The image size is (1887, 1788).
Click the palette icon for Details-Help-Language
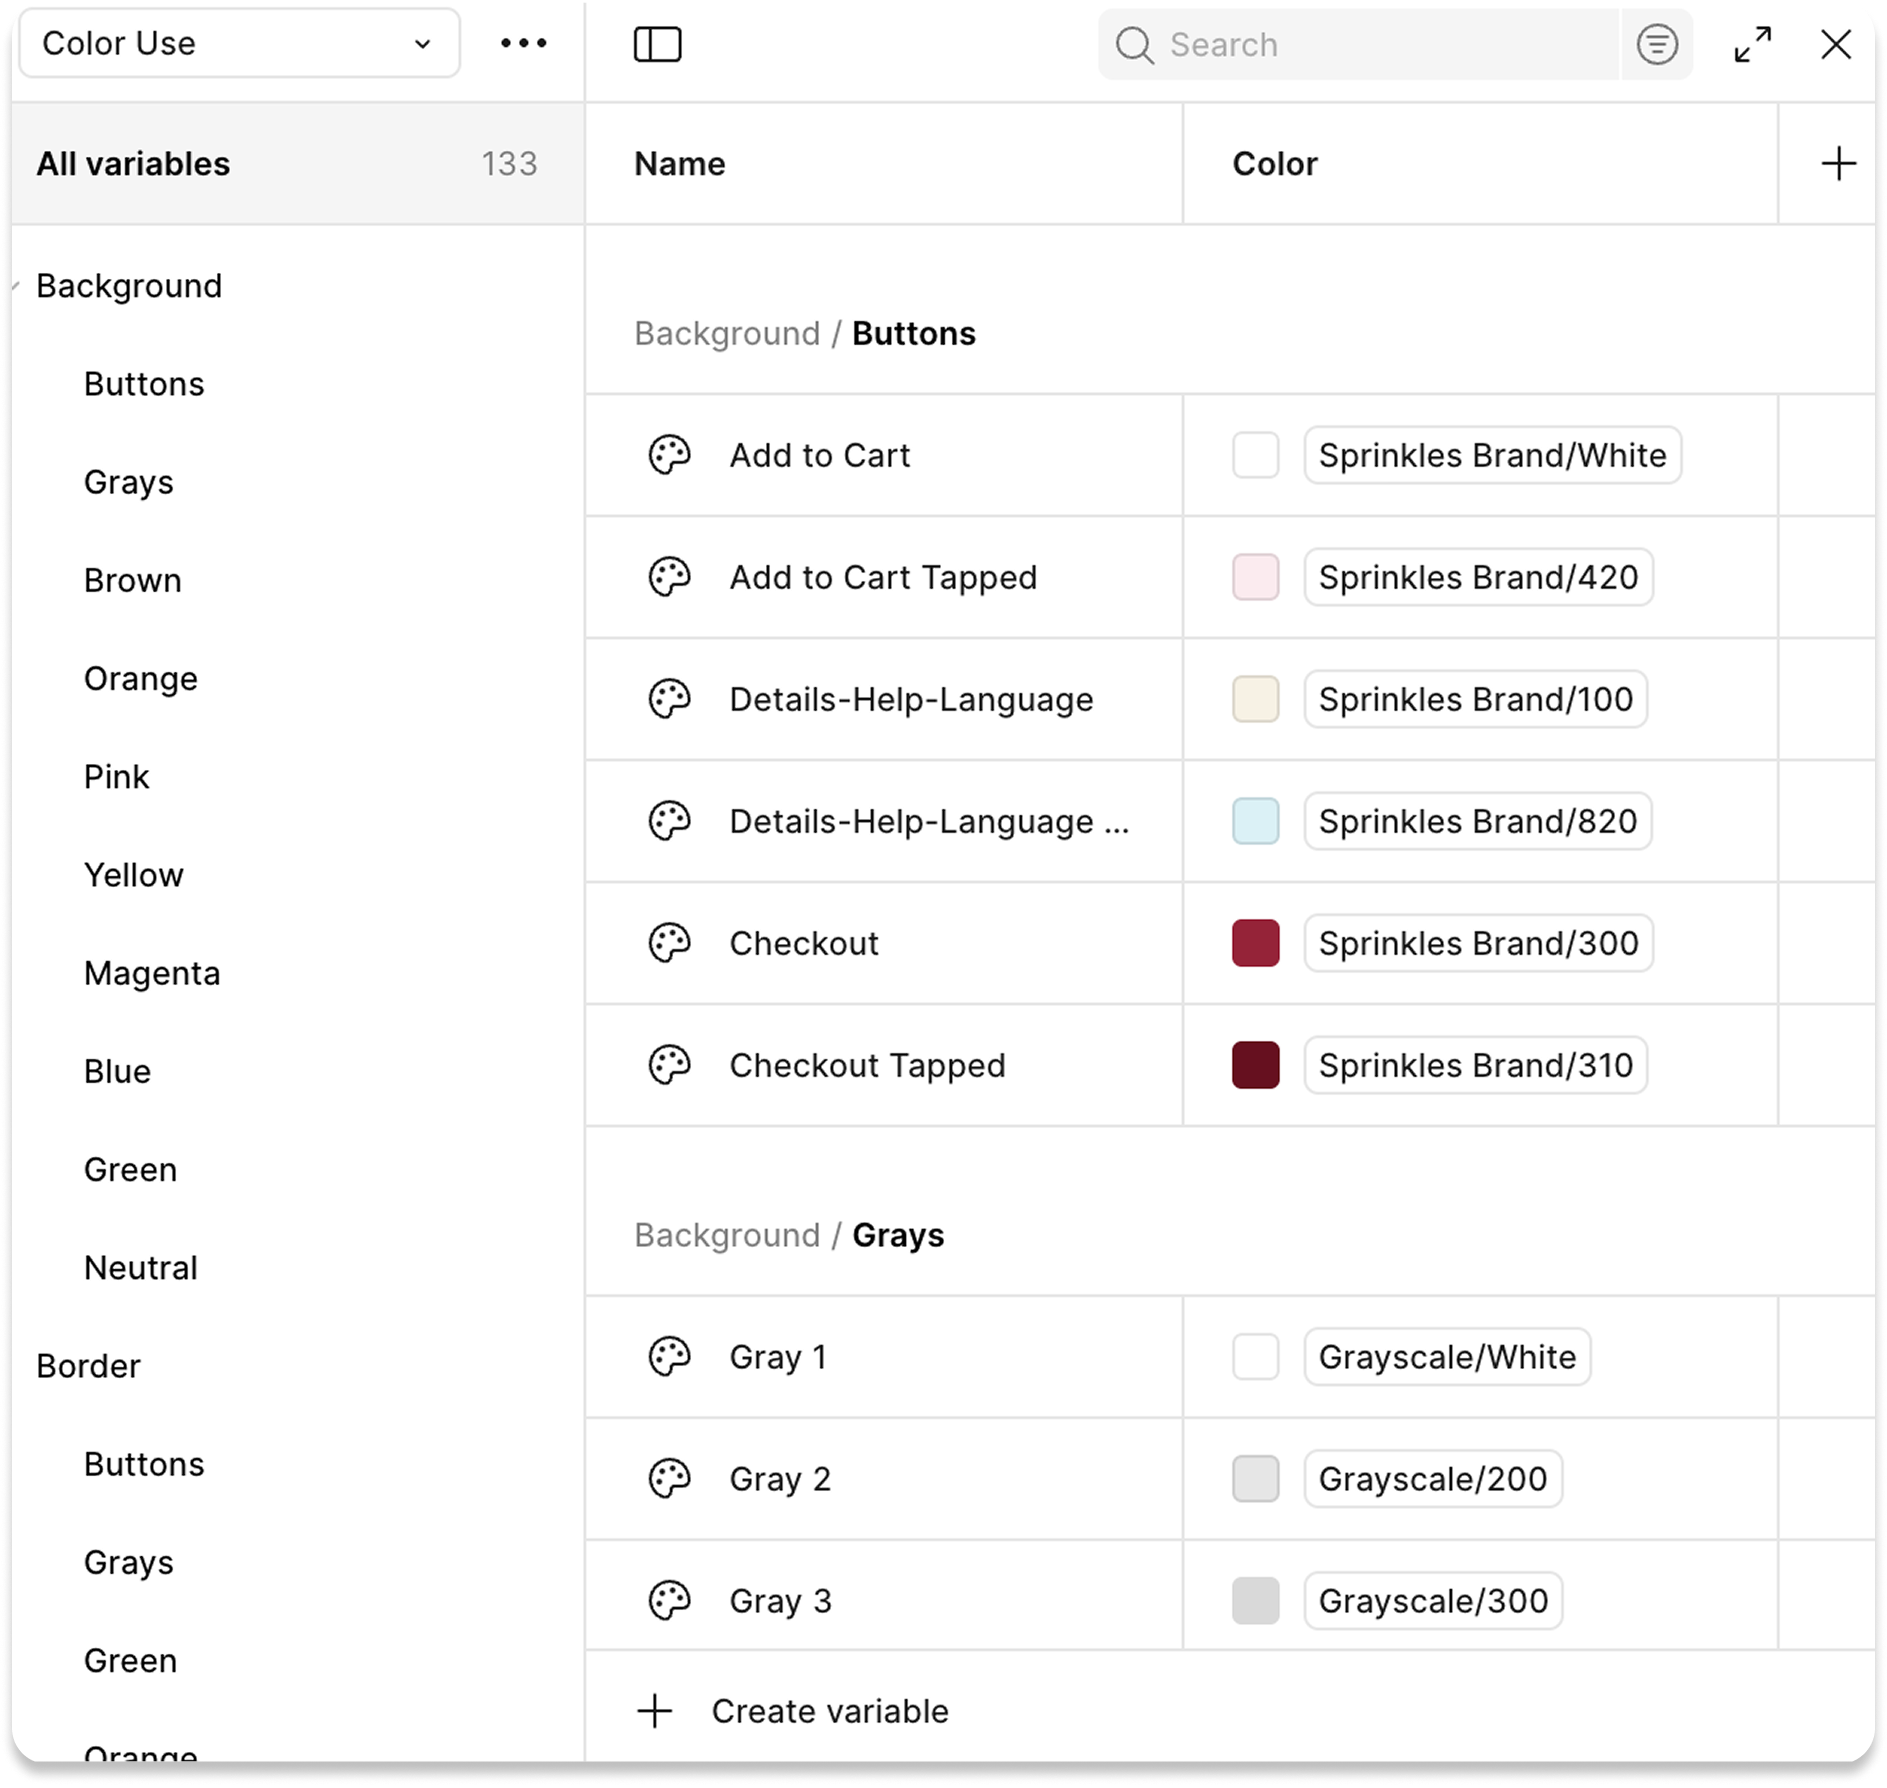(x=669, y=699)
